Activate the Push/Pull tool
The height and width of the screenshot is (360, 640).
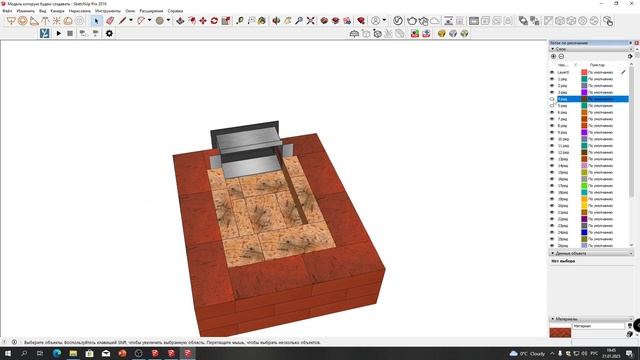coord(180,21)
